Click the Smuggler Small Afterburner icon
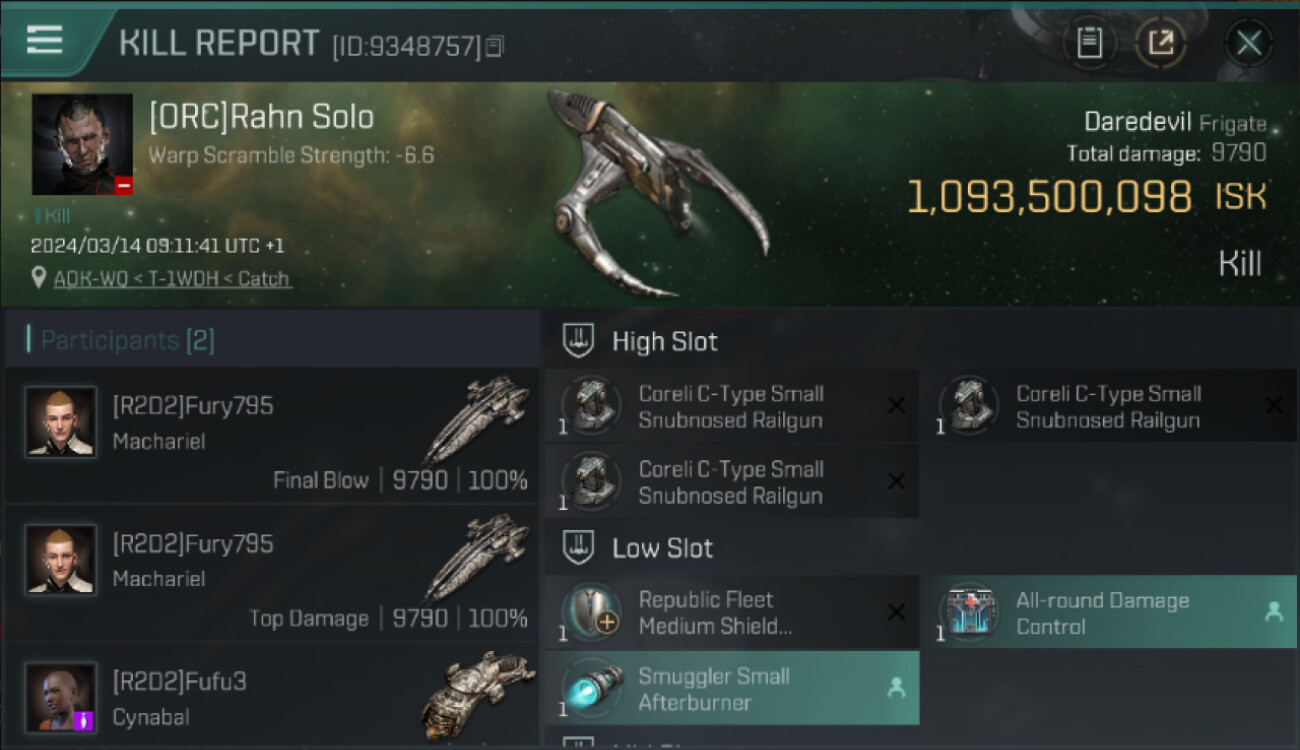The width and height of the screenshot is (1300, 750). click(592, 688)
